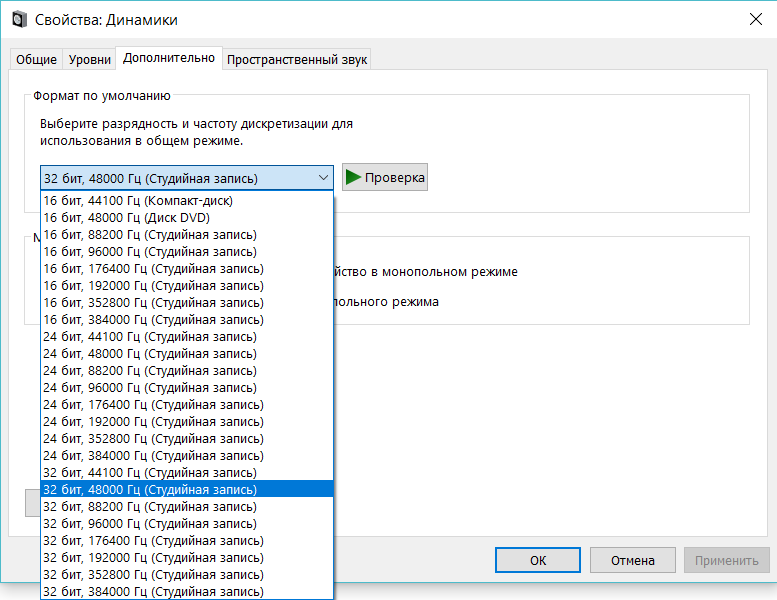Pick 24 бит, 96000 Гц option
The height and width of the screenshot is (600, 777).
(187, 388)
